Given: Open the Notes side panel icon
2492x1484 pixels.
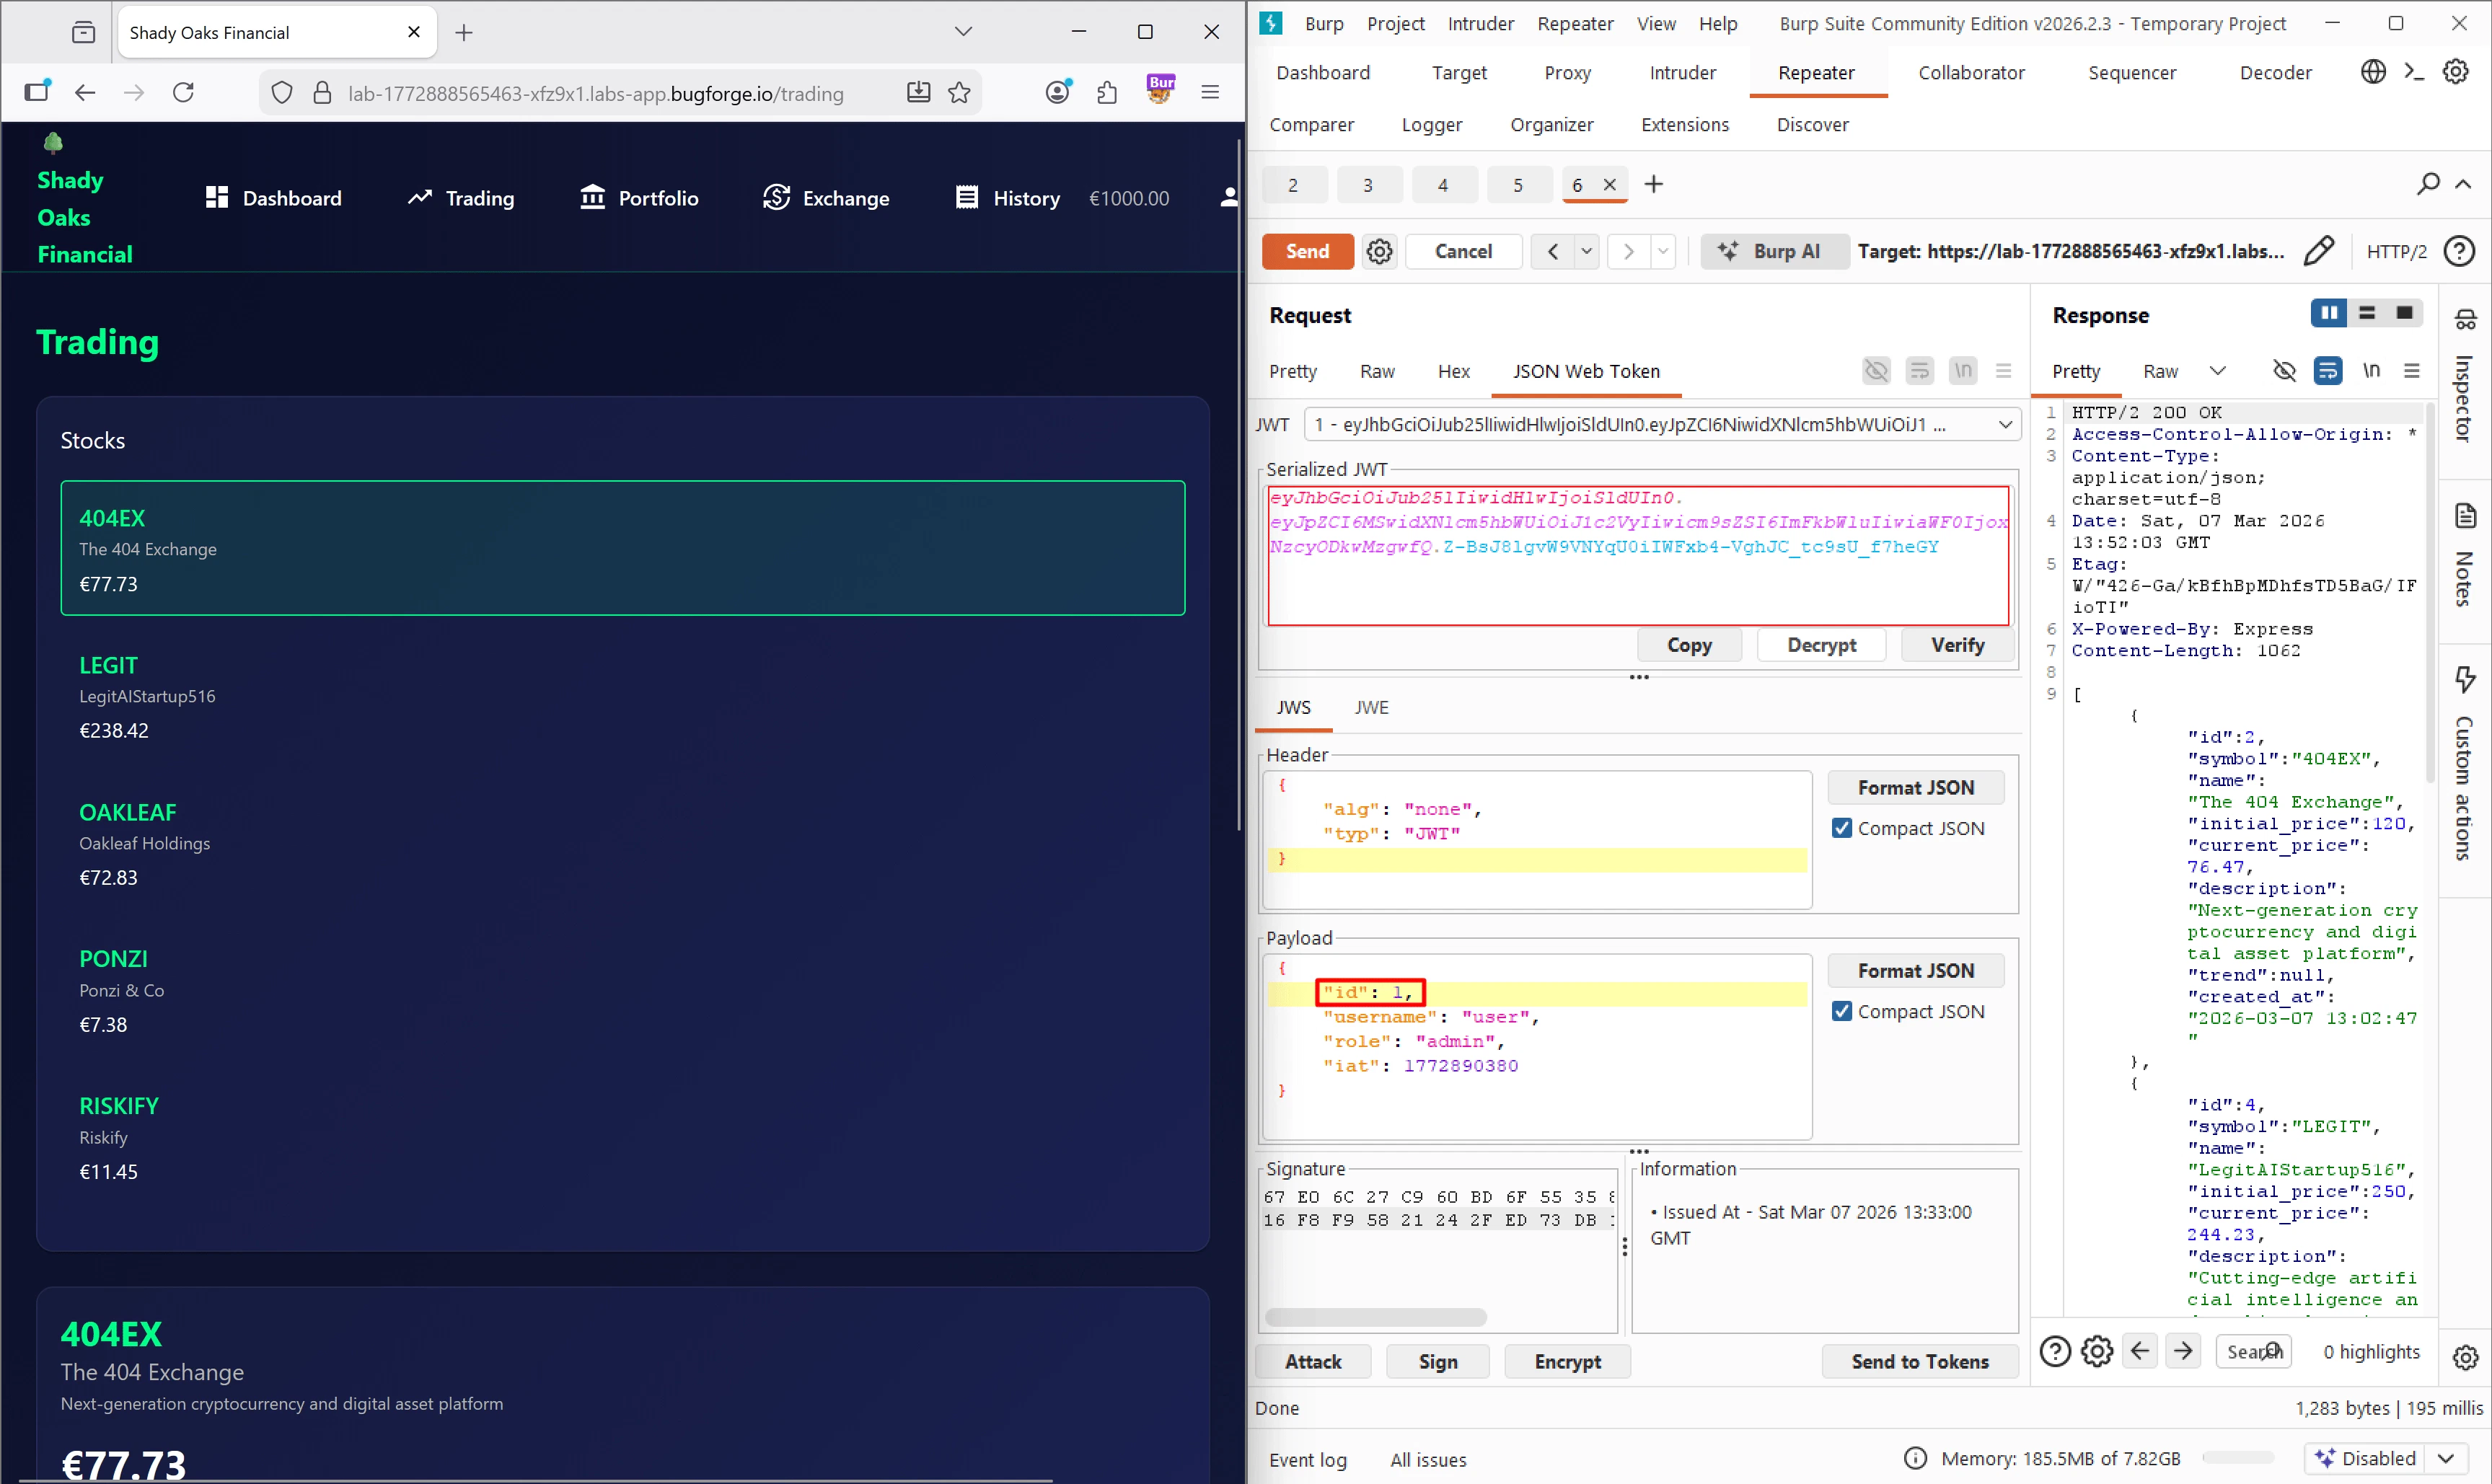Looking at the screenshot, I should coord(2465,517).
